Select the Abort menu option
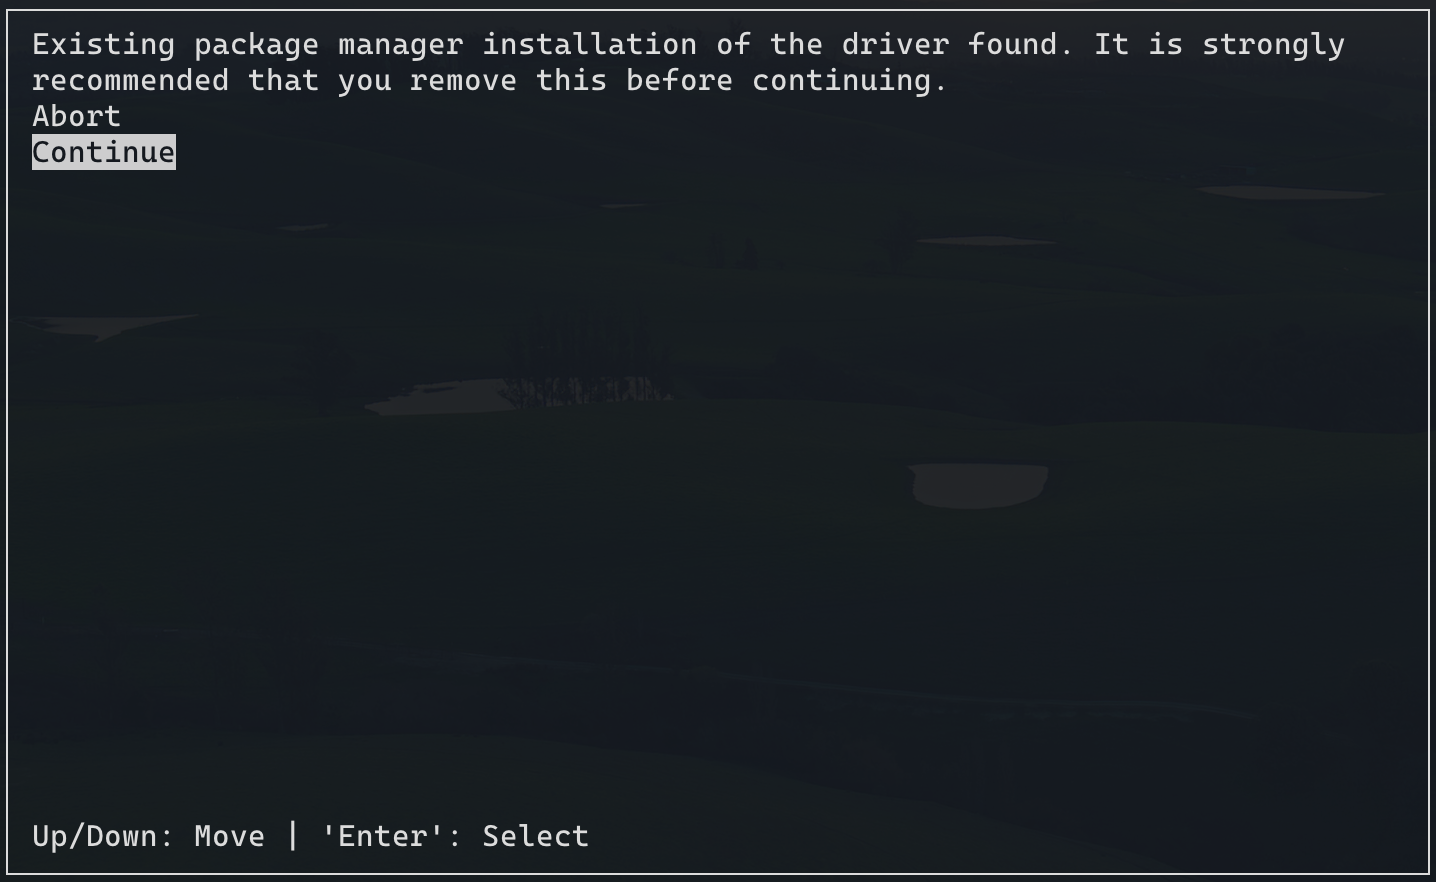The image size is (1436, 882). 76,116
